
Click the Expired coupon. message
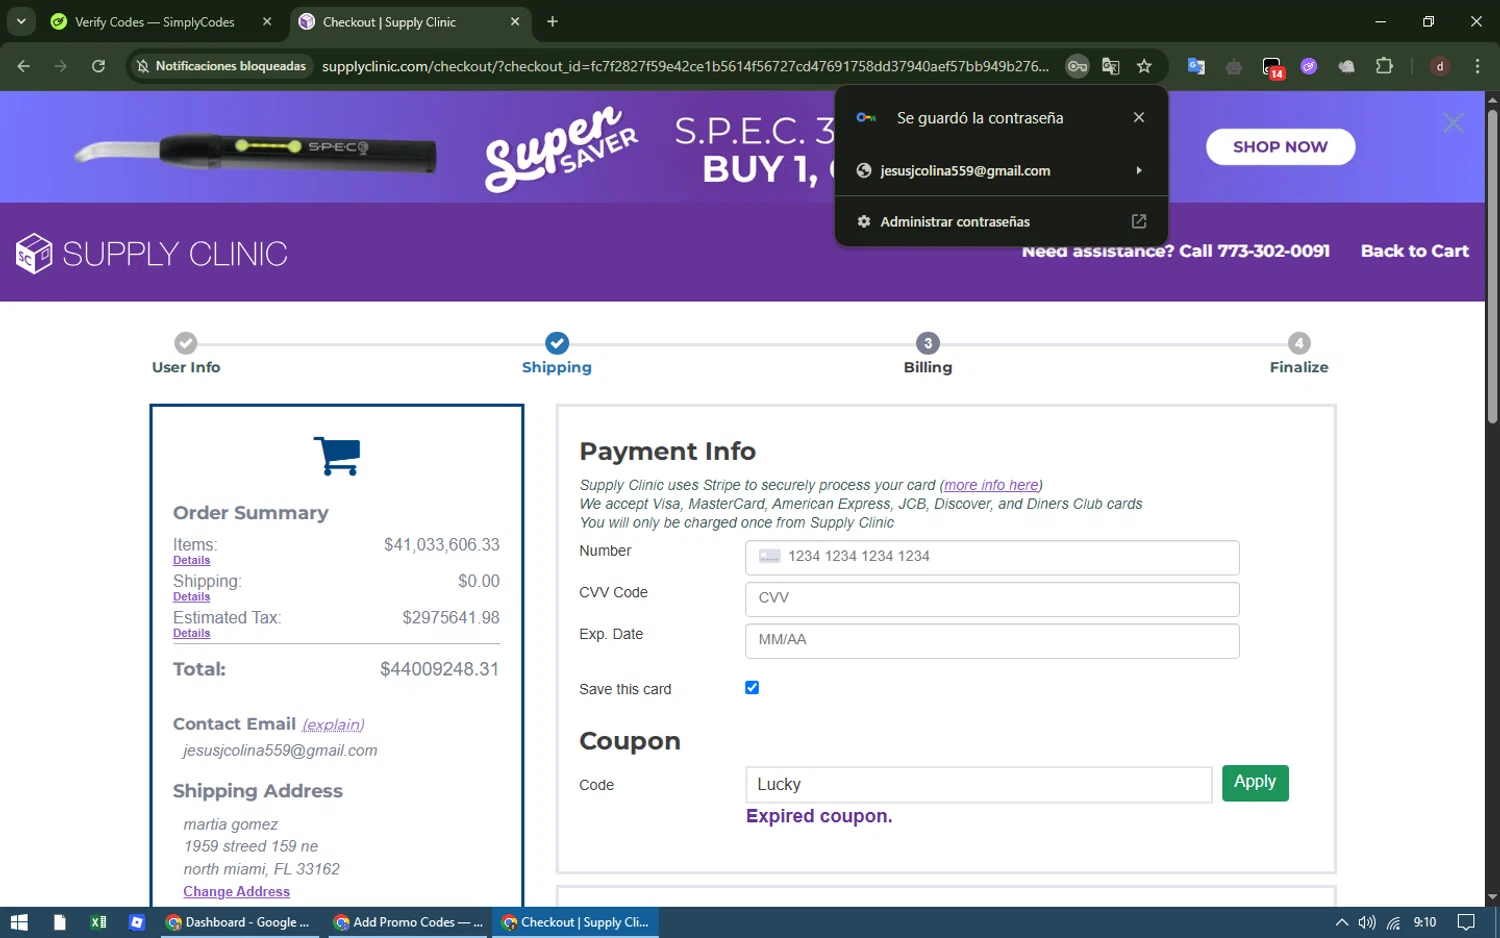point(819,816)
